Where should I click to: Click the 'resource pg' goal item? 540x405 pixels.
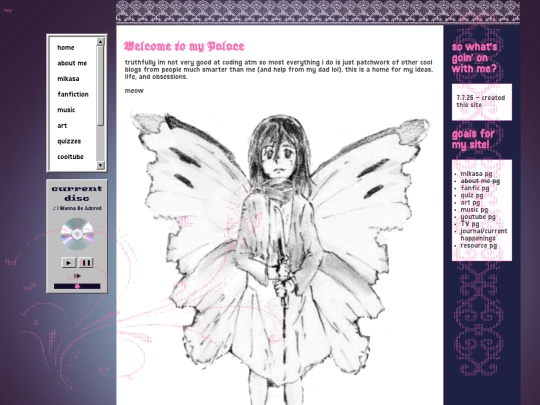[479, 246]
